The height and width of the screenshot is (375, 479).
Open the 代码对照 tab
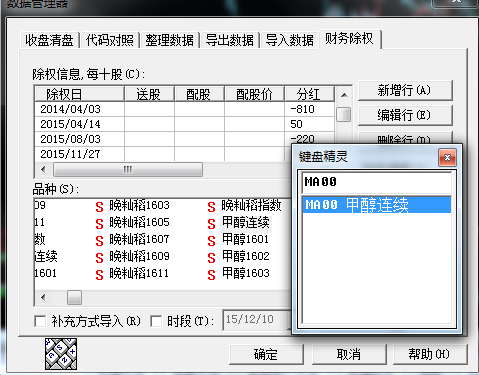point(110,40)
